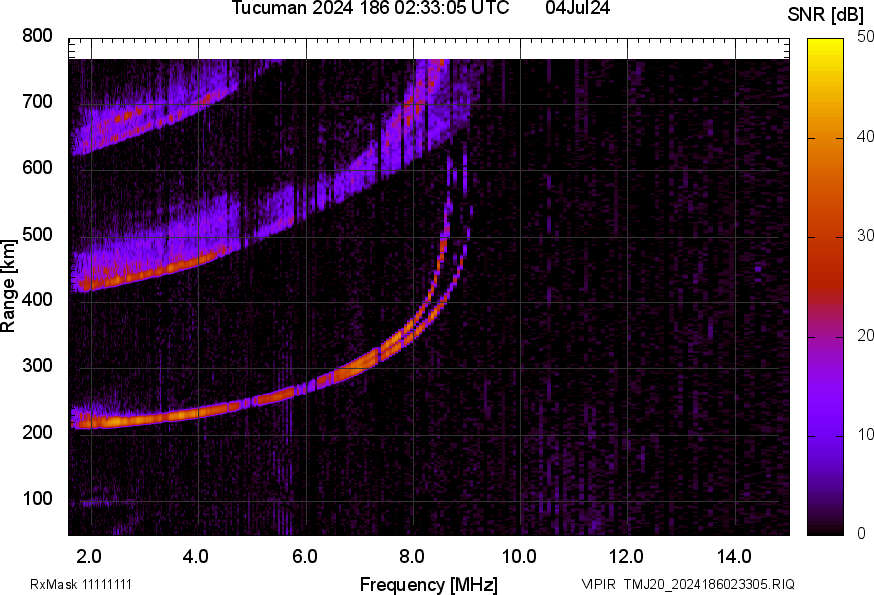874x595 pixels.
Task: Click the frequency tick label '8.0'
Action: (412, 556)
